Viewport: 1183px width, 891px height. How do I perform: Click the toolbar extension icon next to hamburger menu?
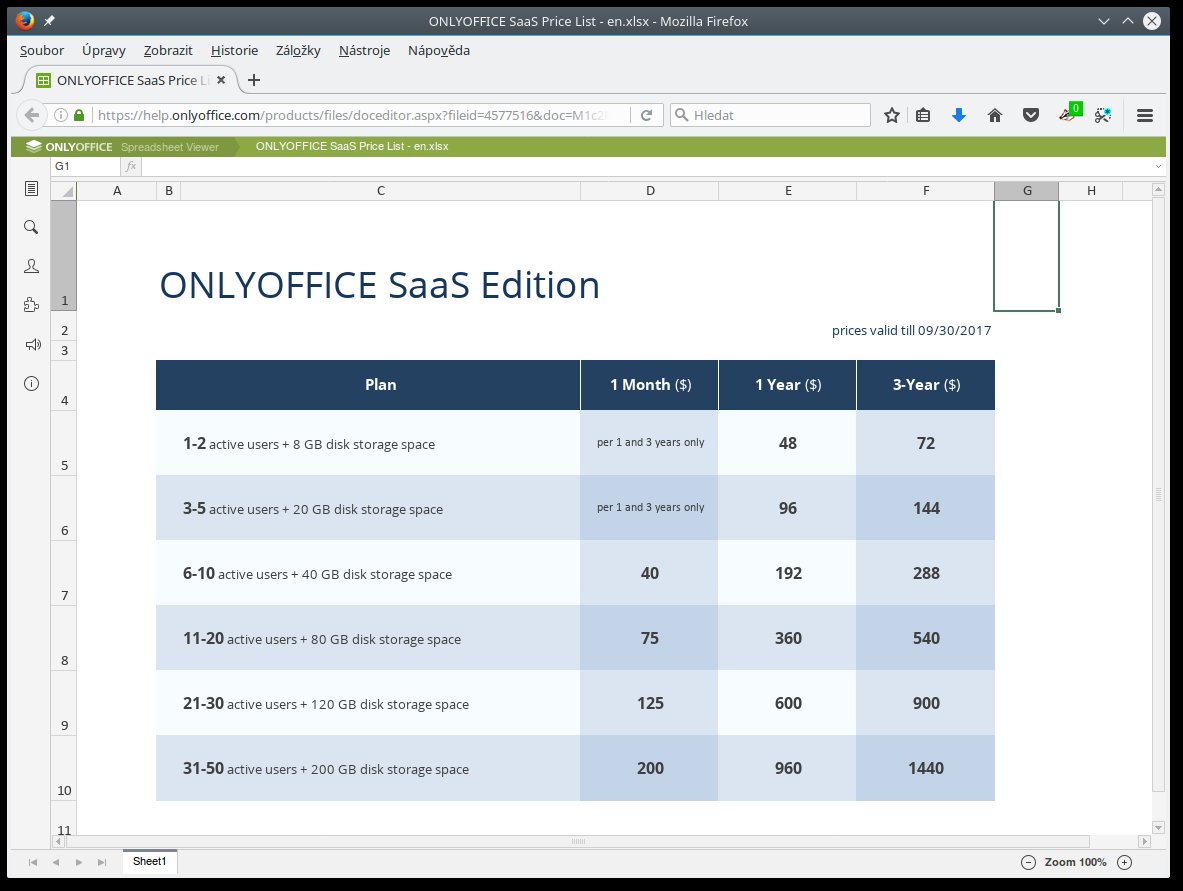(x=1103, y=115)
